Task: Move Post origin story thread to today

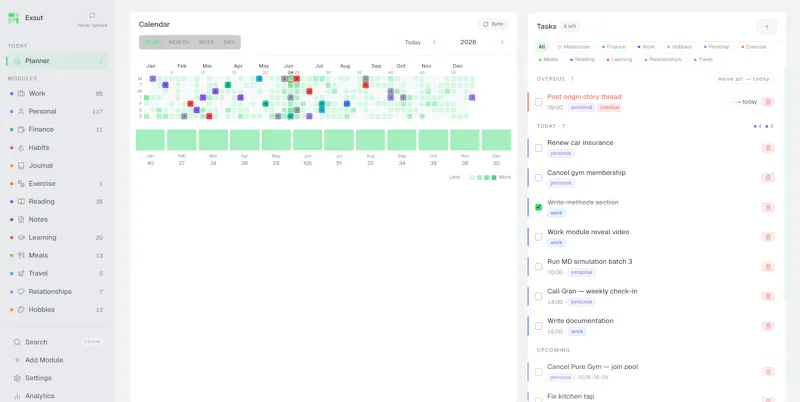Action: (746, 102)
